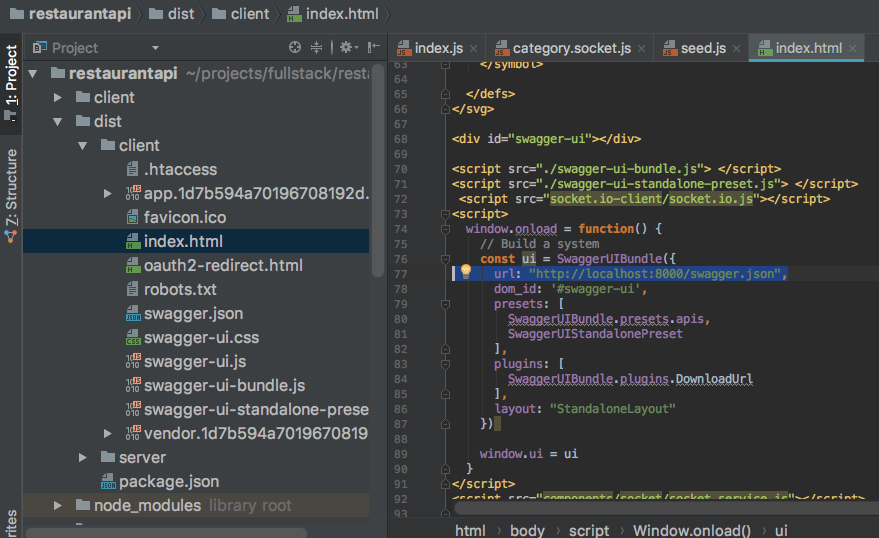Viewport: 879px width, 538px height.
Task: Toggle the Structure tool window
Action: 11,194
